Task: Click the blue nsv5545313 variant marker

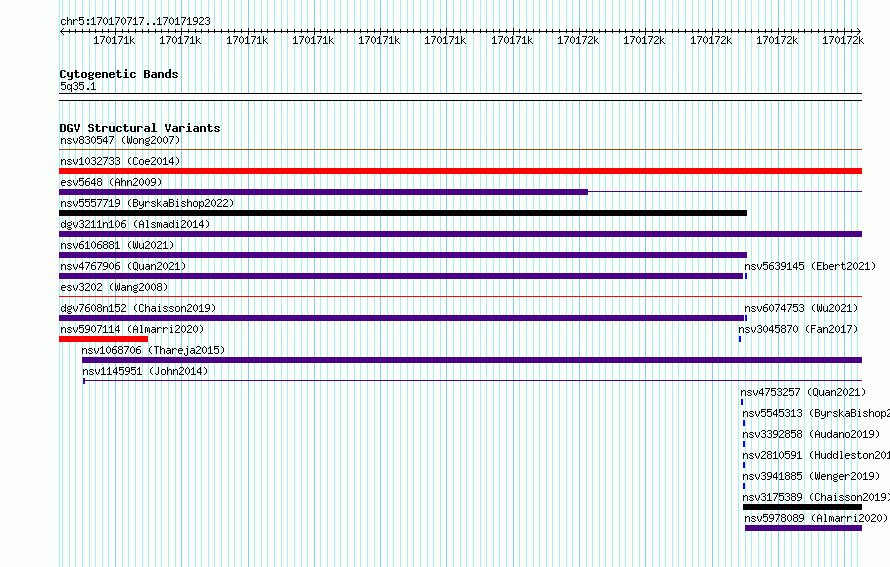Action: [744, 423]
